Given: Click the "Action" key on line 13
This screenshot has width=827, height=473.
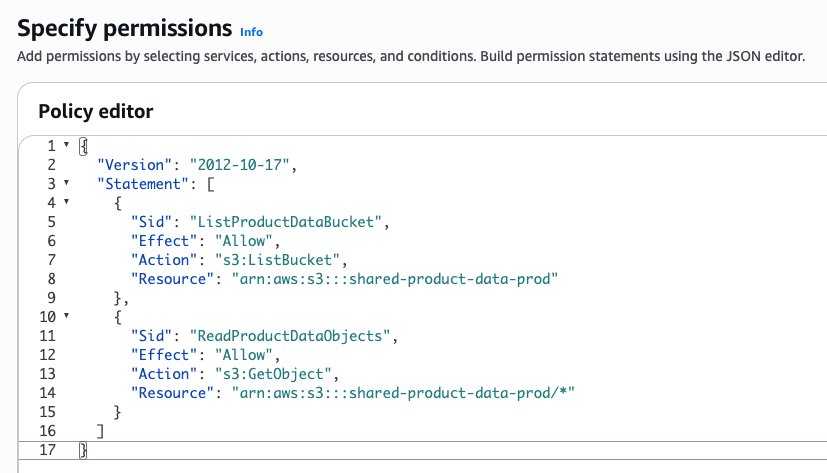Looking at the screenshot, I should (165, 374).
